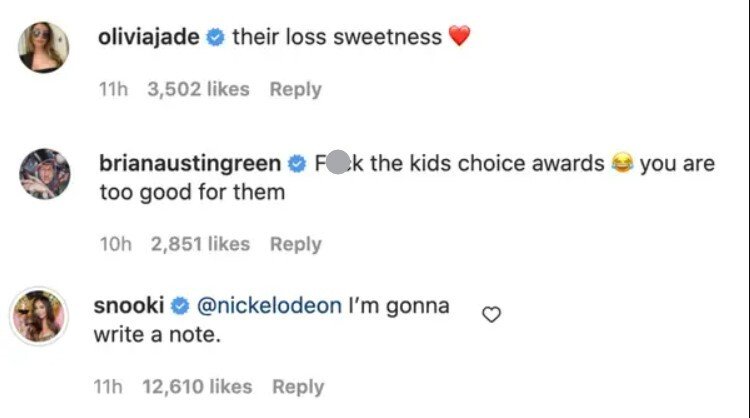Click the laughing emoji in brianaustingreen's comment
This screenshot has height=418, width=750.
(x=622, y=163)
